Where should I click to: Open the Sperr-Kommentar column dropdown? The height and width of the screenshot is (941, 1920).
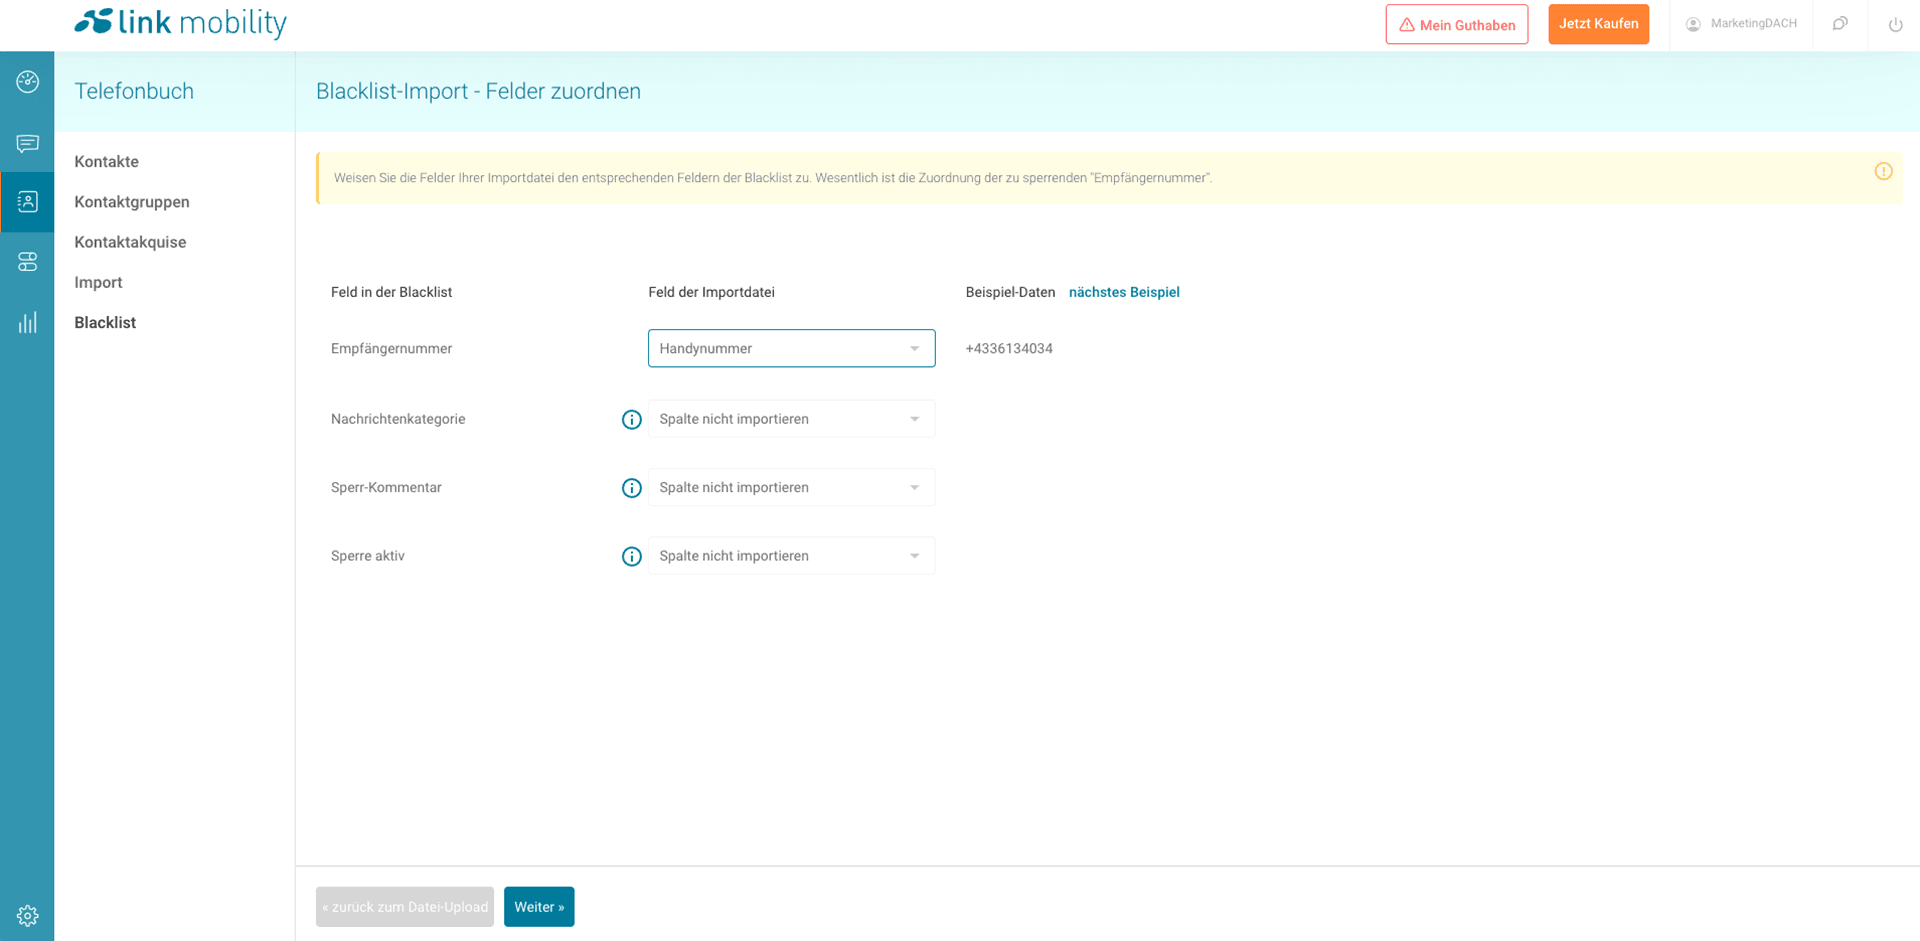(x=791, y=488)
